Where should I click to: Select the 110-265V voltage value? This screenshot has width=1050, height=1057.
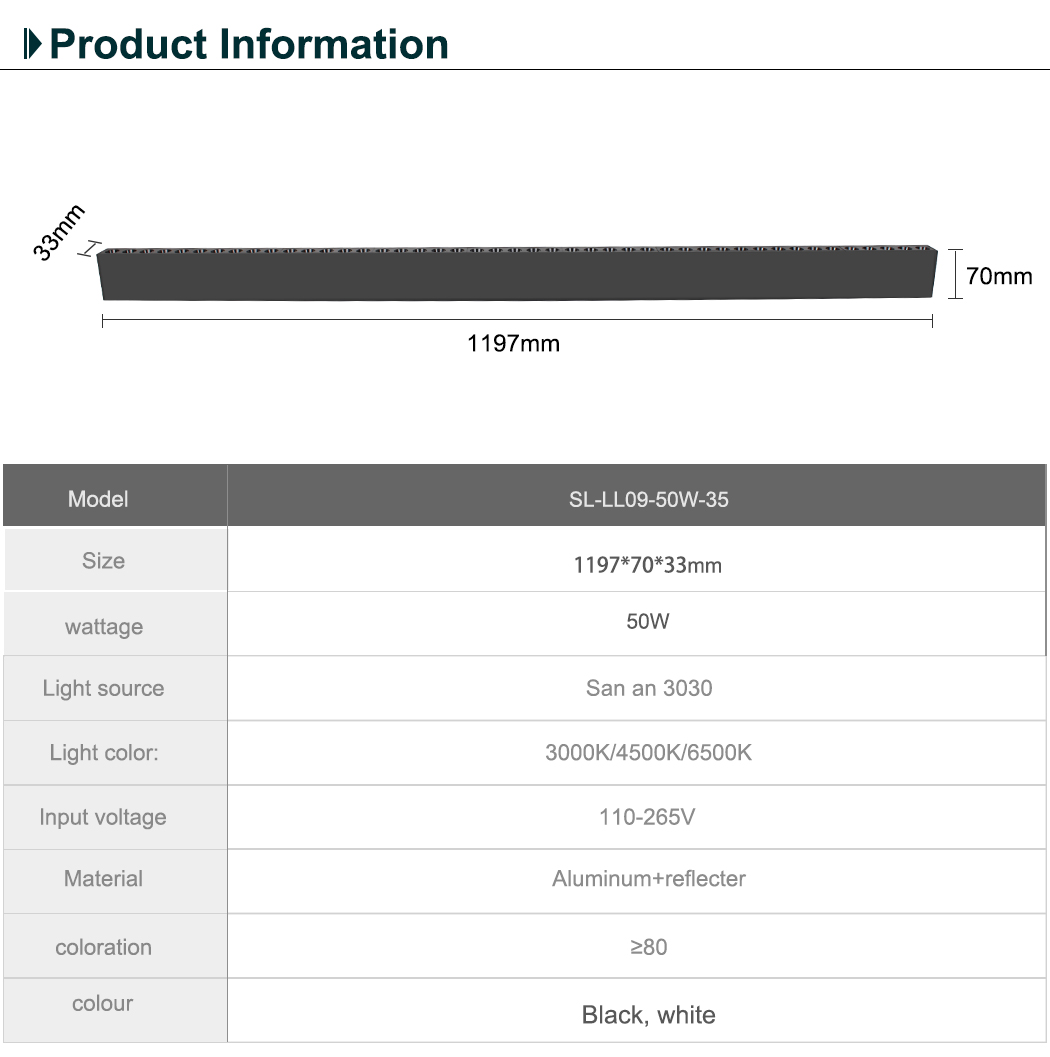coord(647,817)
